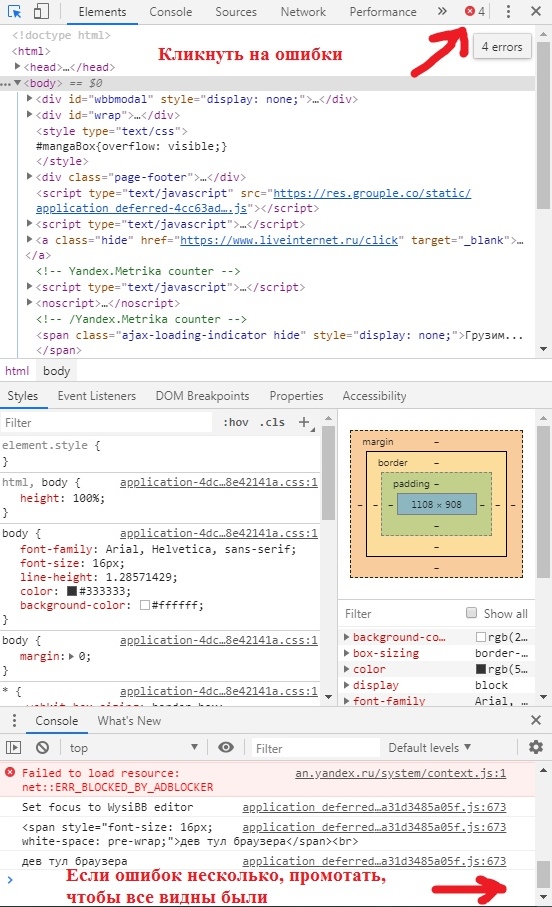Viewport: 552px width, 907px height.
Task: Open the top execution context dropdown
Action: click(133, 747)
